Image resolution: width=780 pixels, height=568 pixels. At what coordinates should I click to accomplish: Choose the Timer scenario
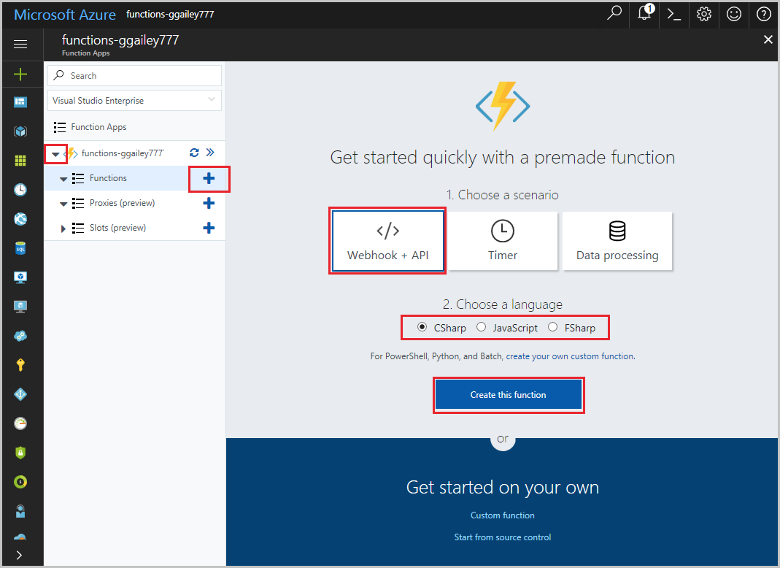pos(502,241)
